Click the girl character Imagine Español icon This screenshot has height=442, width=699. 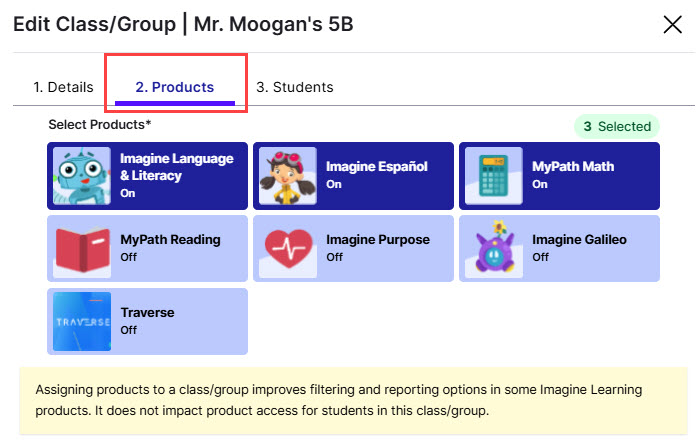pyautogui.click(x=288, y=176)
